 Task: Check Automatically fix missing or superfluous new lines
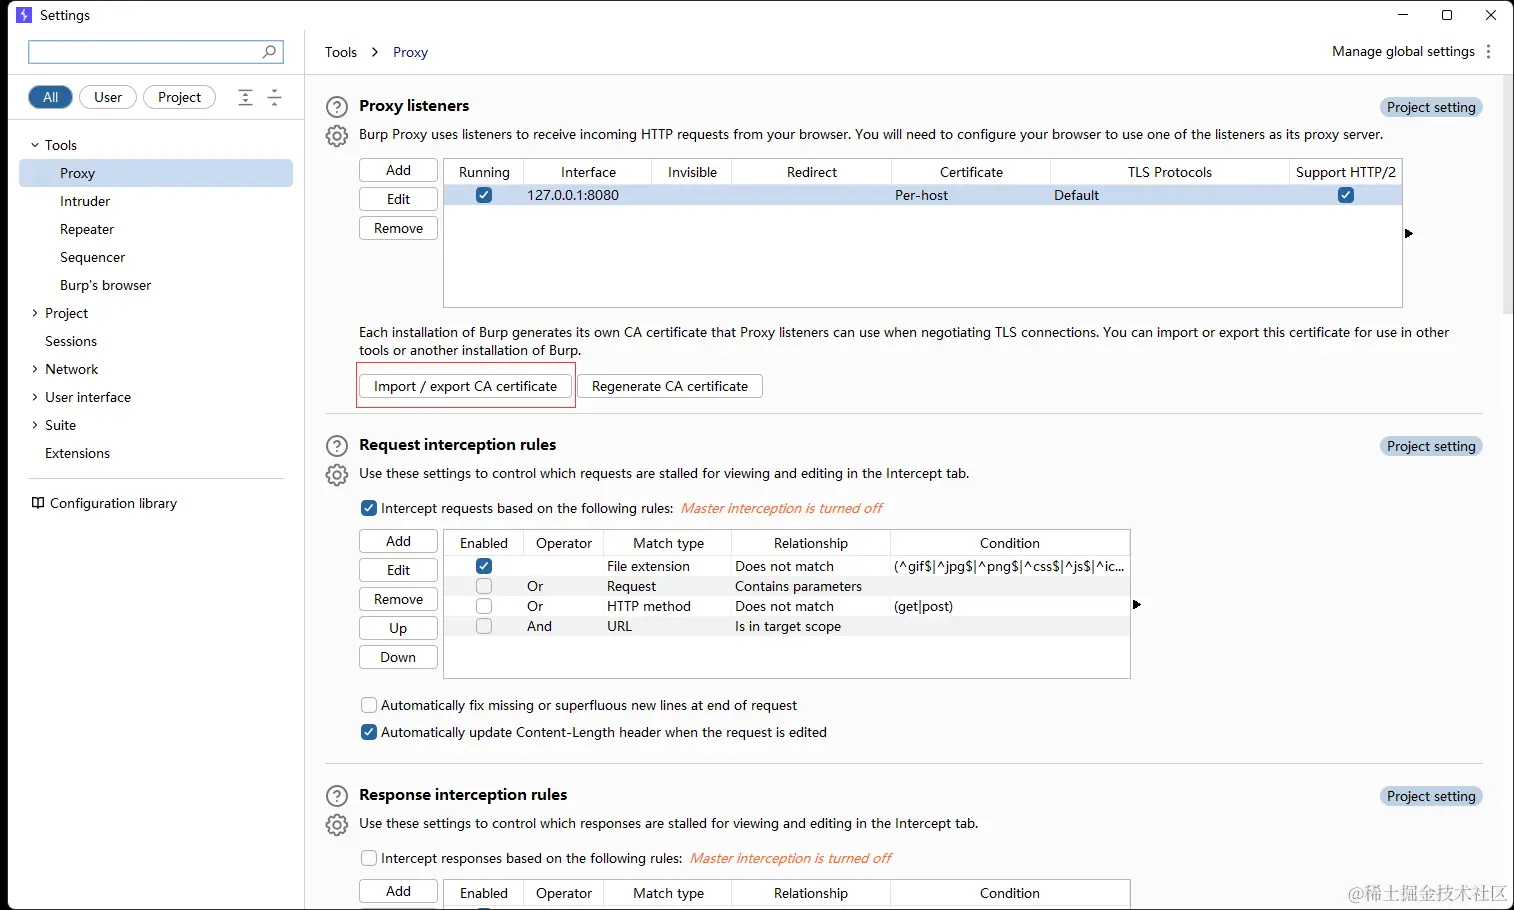click(x=369, y=705)
